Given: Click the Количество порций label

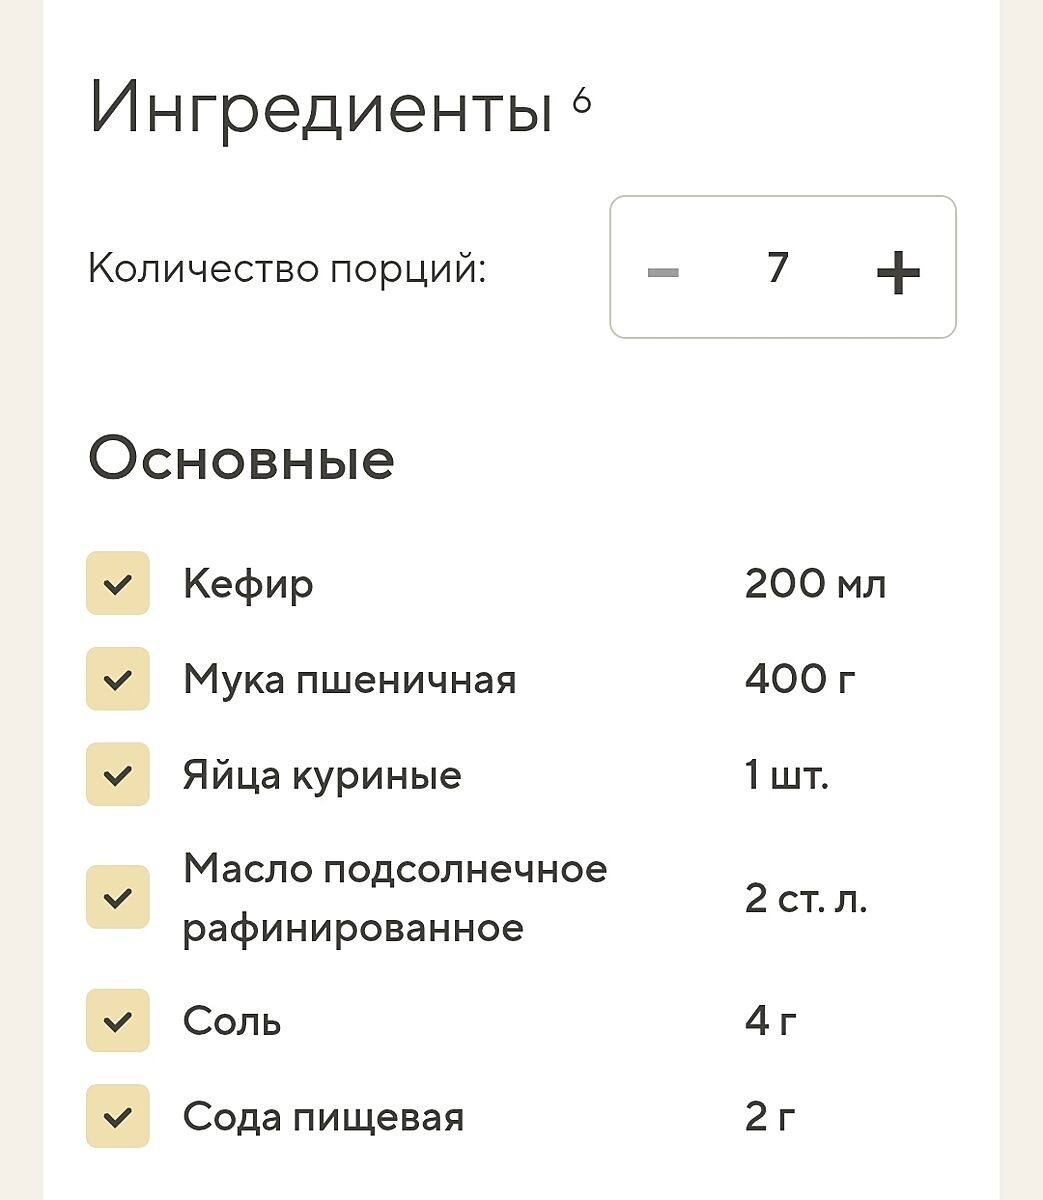Looking at the screenshot, I should 287,269.
